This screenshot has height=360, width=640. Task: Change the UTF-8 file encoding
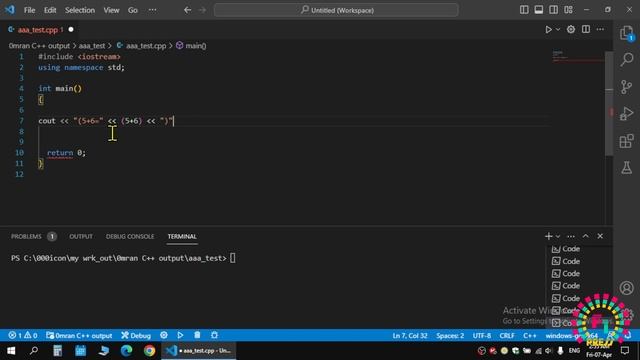482,336
